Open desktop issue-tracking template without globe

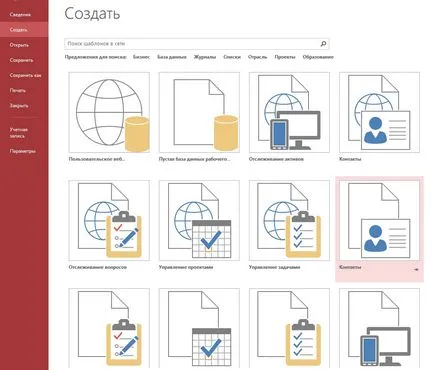[109, 328]
